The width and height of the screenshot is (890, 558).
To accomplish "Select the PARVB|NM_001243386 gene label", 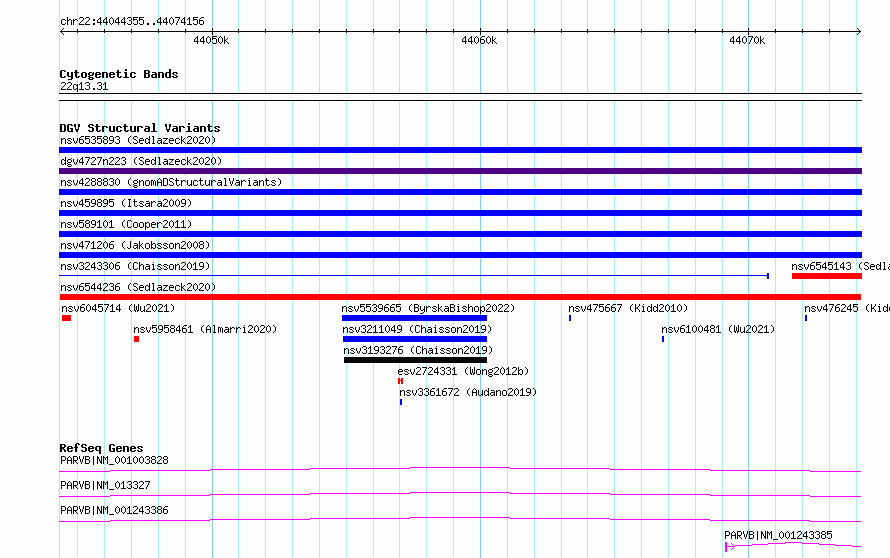I will pos(114,510).
